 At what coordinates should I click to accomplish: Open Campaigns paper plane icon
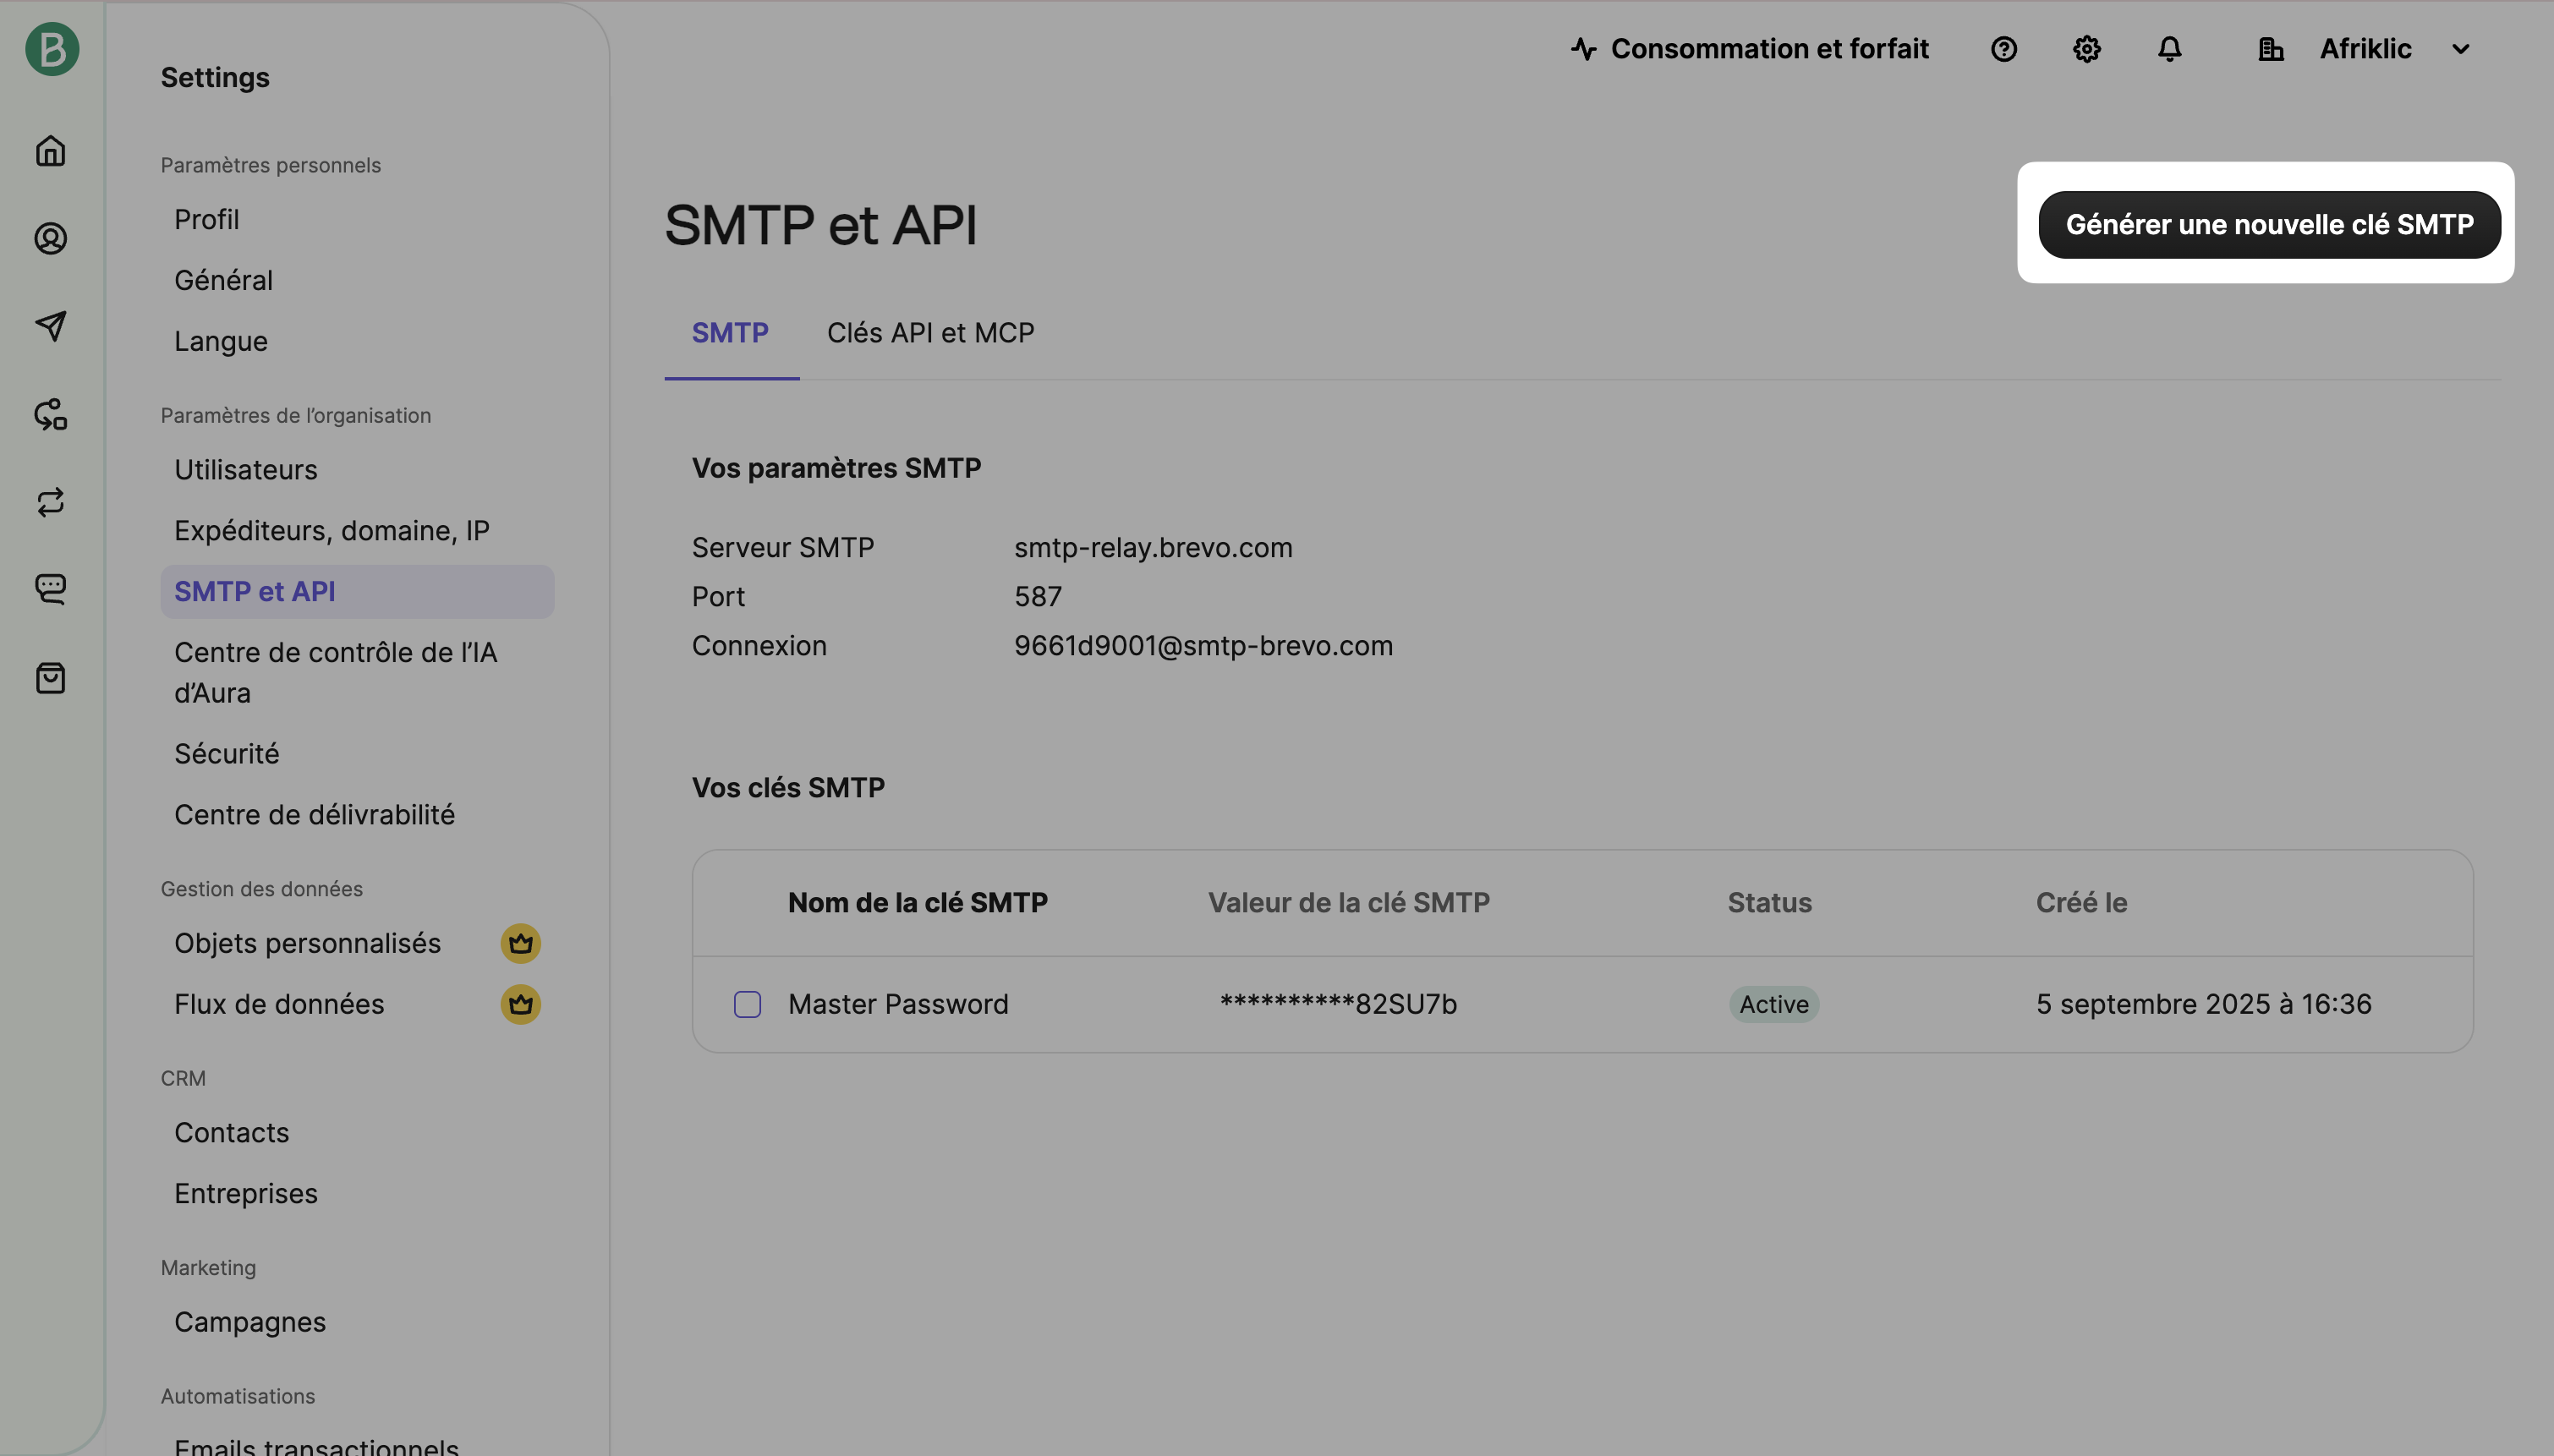tap(51, 326)
